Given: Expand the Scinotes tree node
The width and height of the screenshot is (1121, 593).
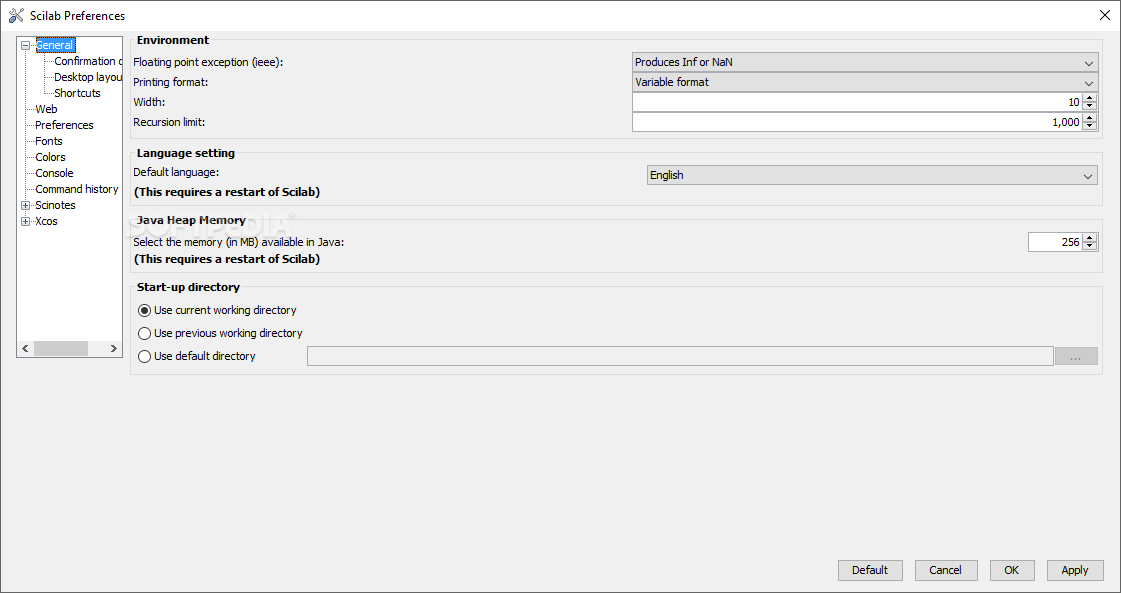Looking at the screenshot, I should pyautogui.click(x=25, y=205).
